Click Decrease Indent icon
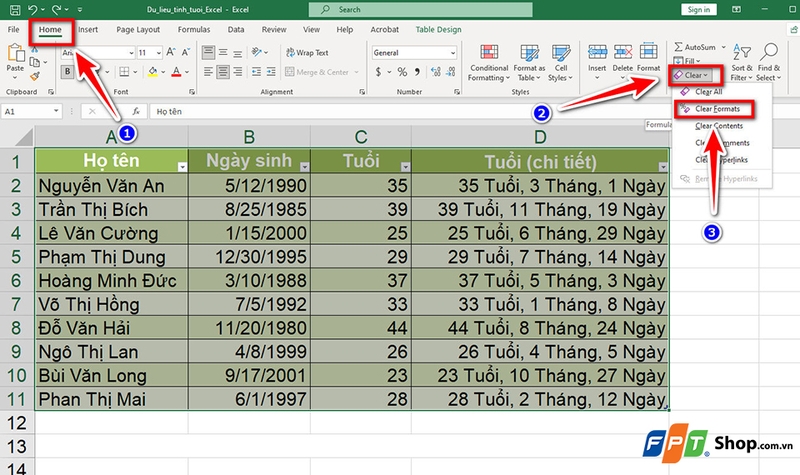Screen dimensions: 800x475 [x=256, y=72]
